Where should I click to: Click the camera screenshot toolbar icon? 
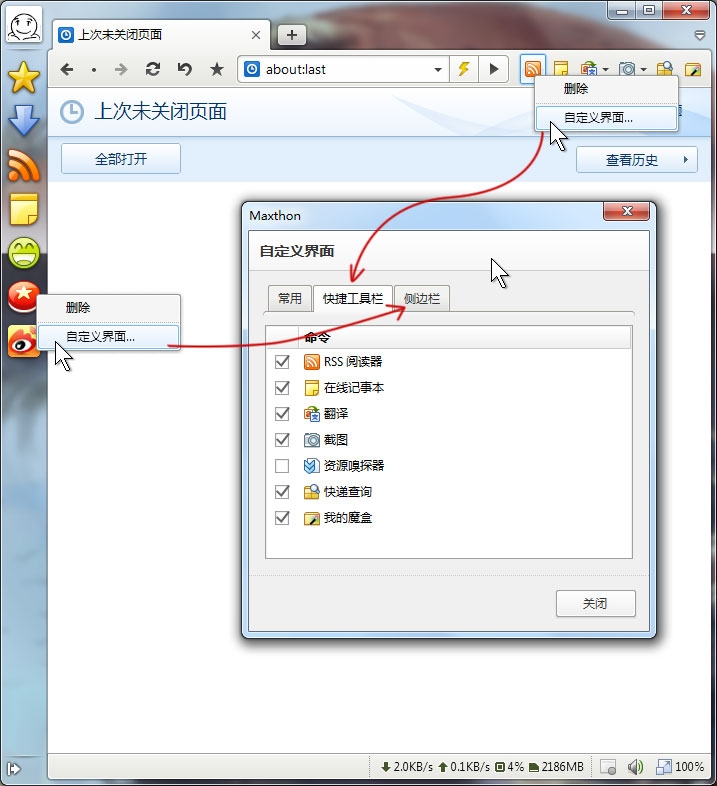[627, 69]
